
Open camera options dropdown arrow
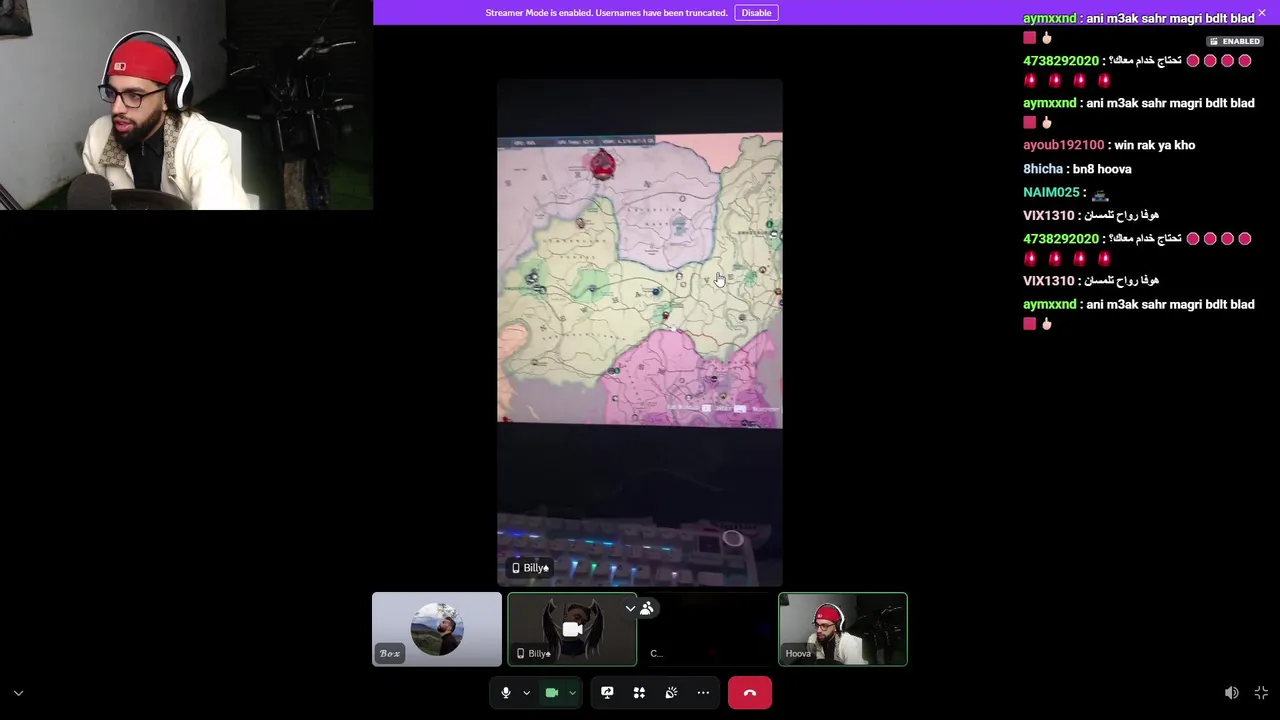[572, 693]
